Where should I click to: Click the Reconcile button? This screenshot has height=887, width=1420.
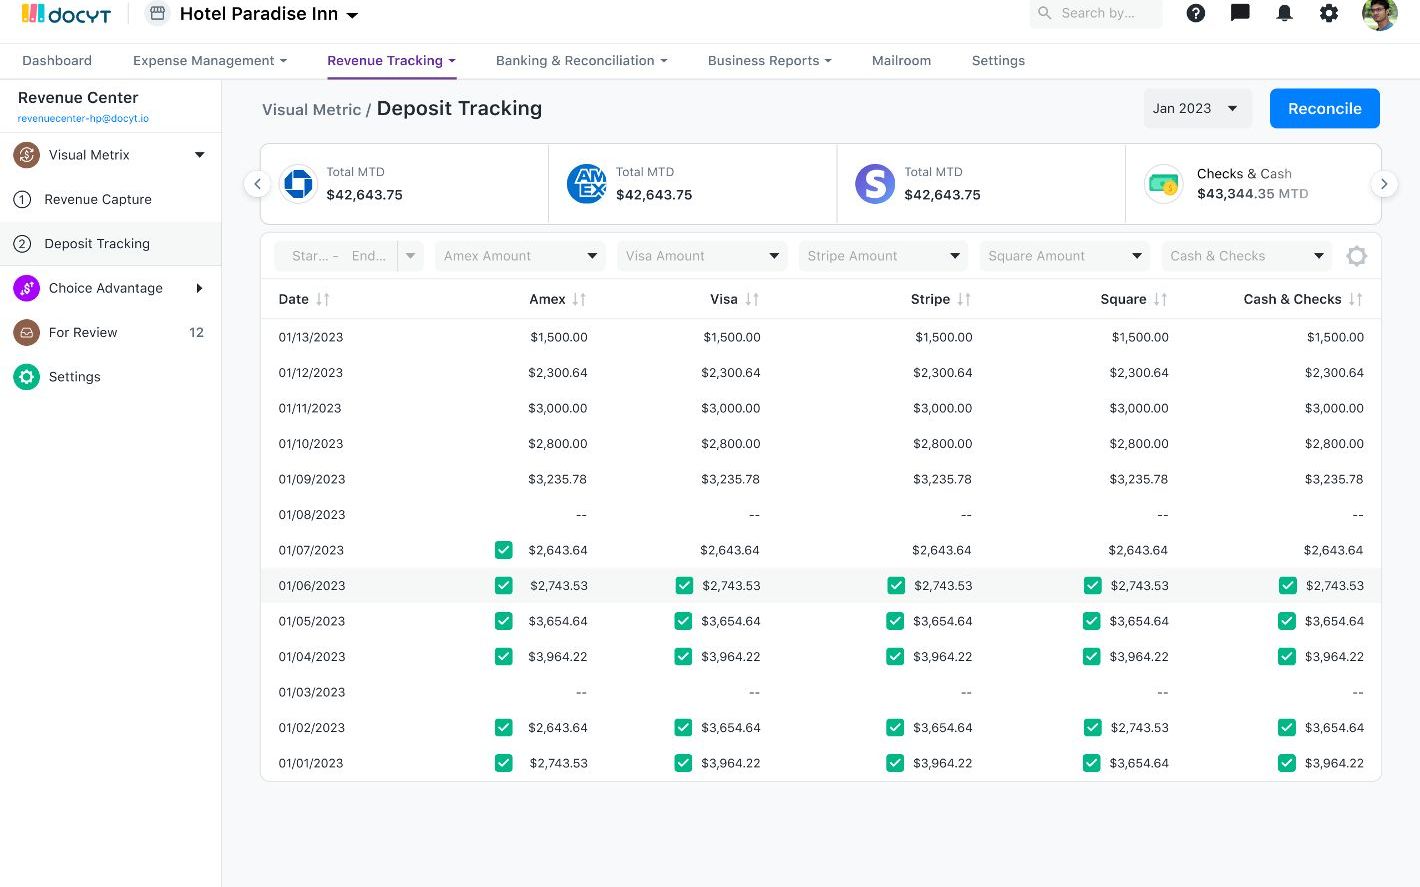[1324, 109]
